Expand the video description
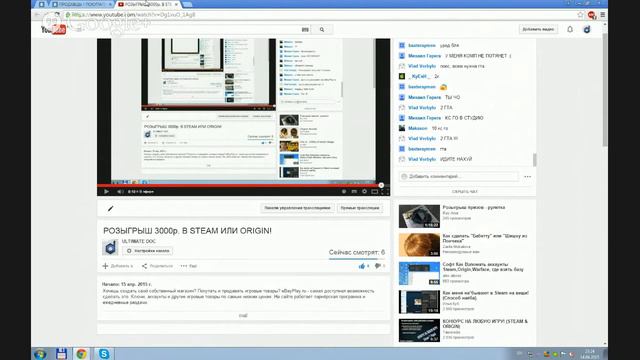 click(243, 316)
